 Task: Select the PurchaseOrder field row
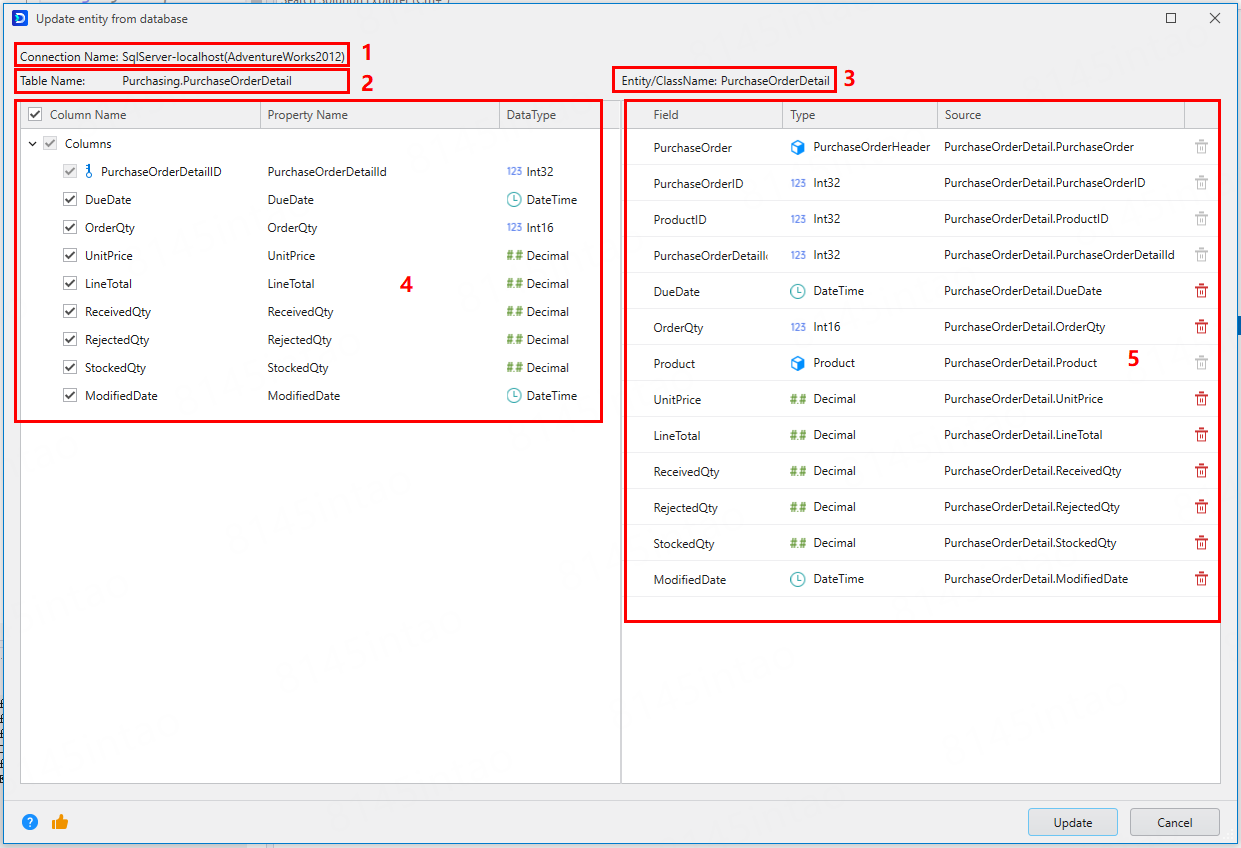(693, 147)
